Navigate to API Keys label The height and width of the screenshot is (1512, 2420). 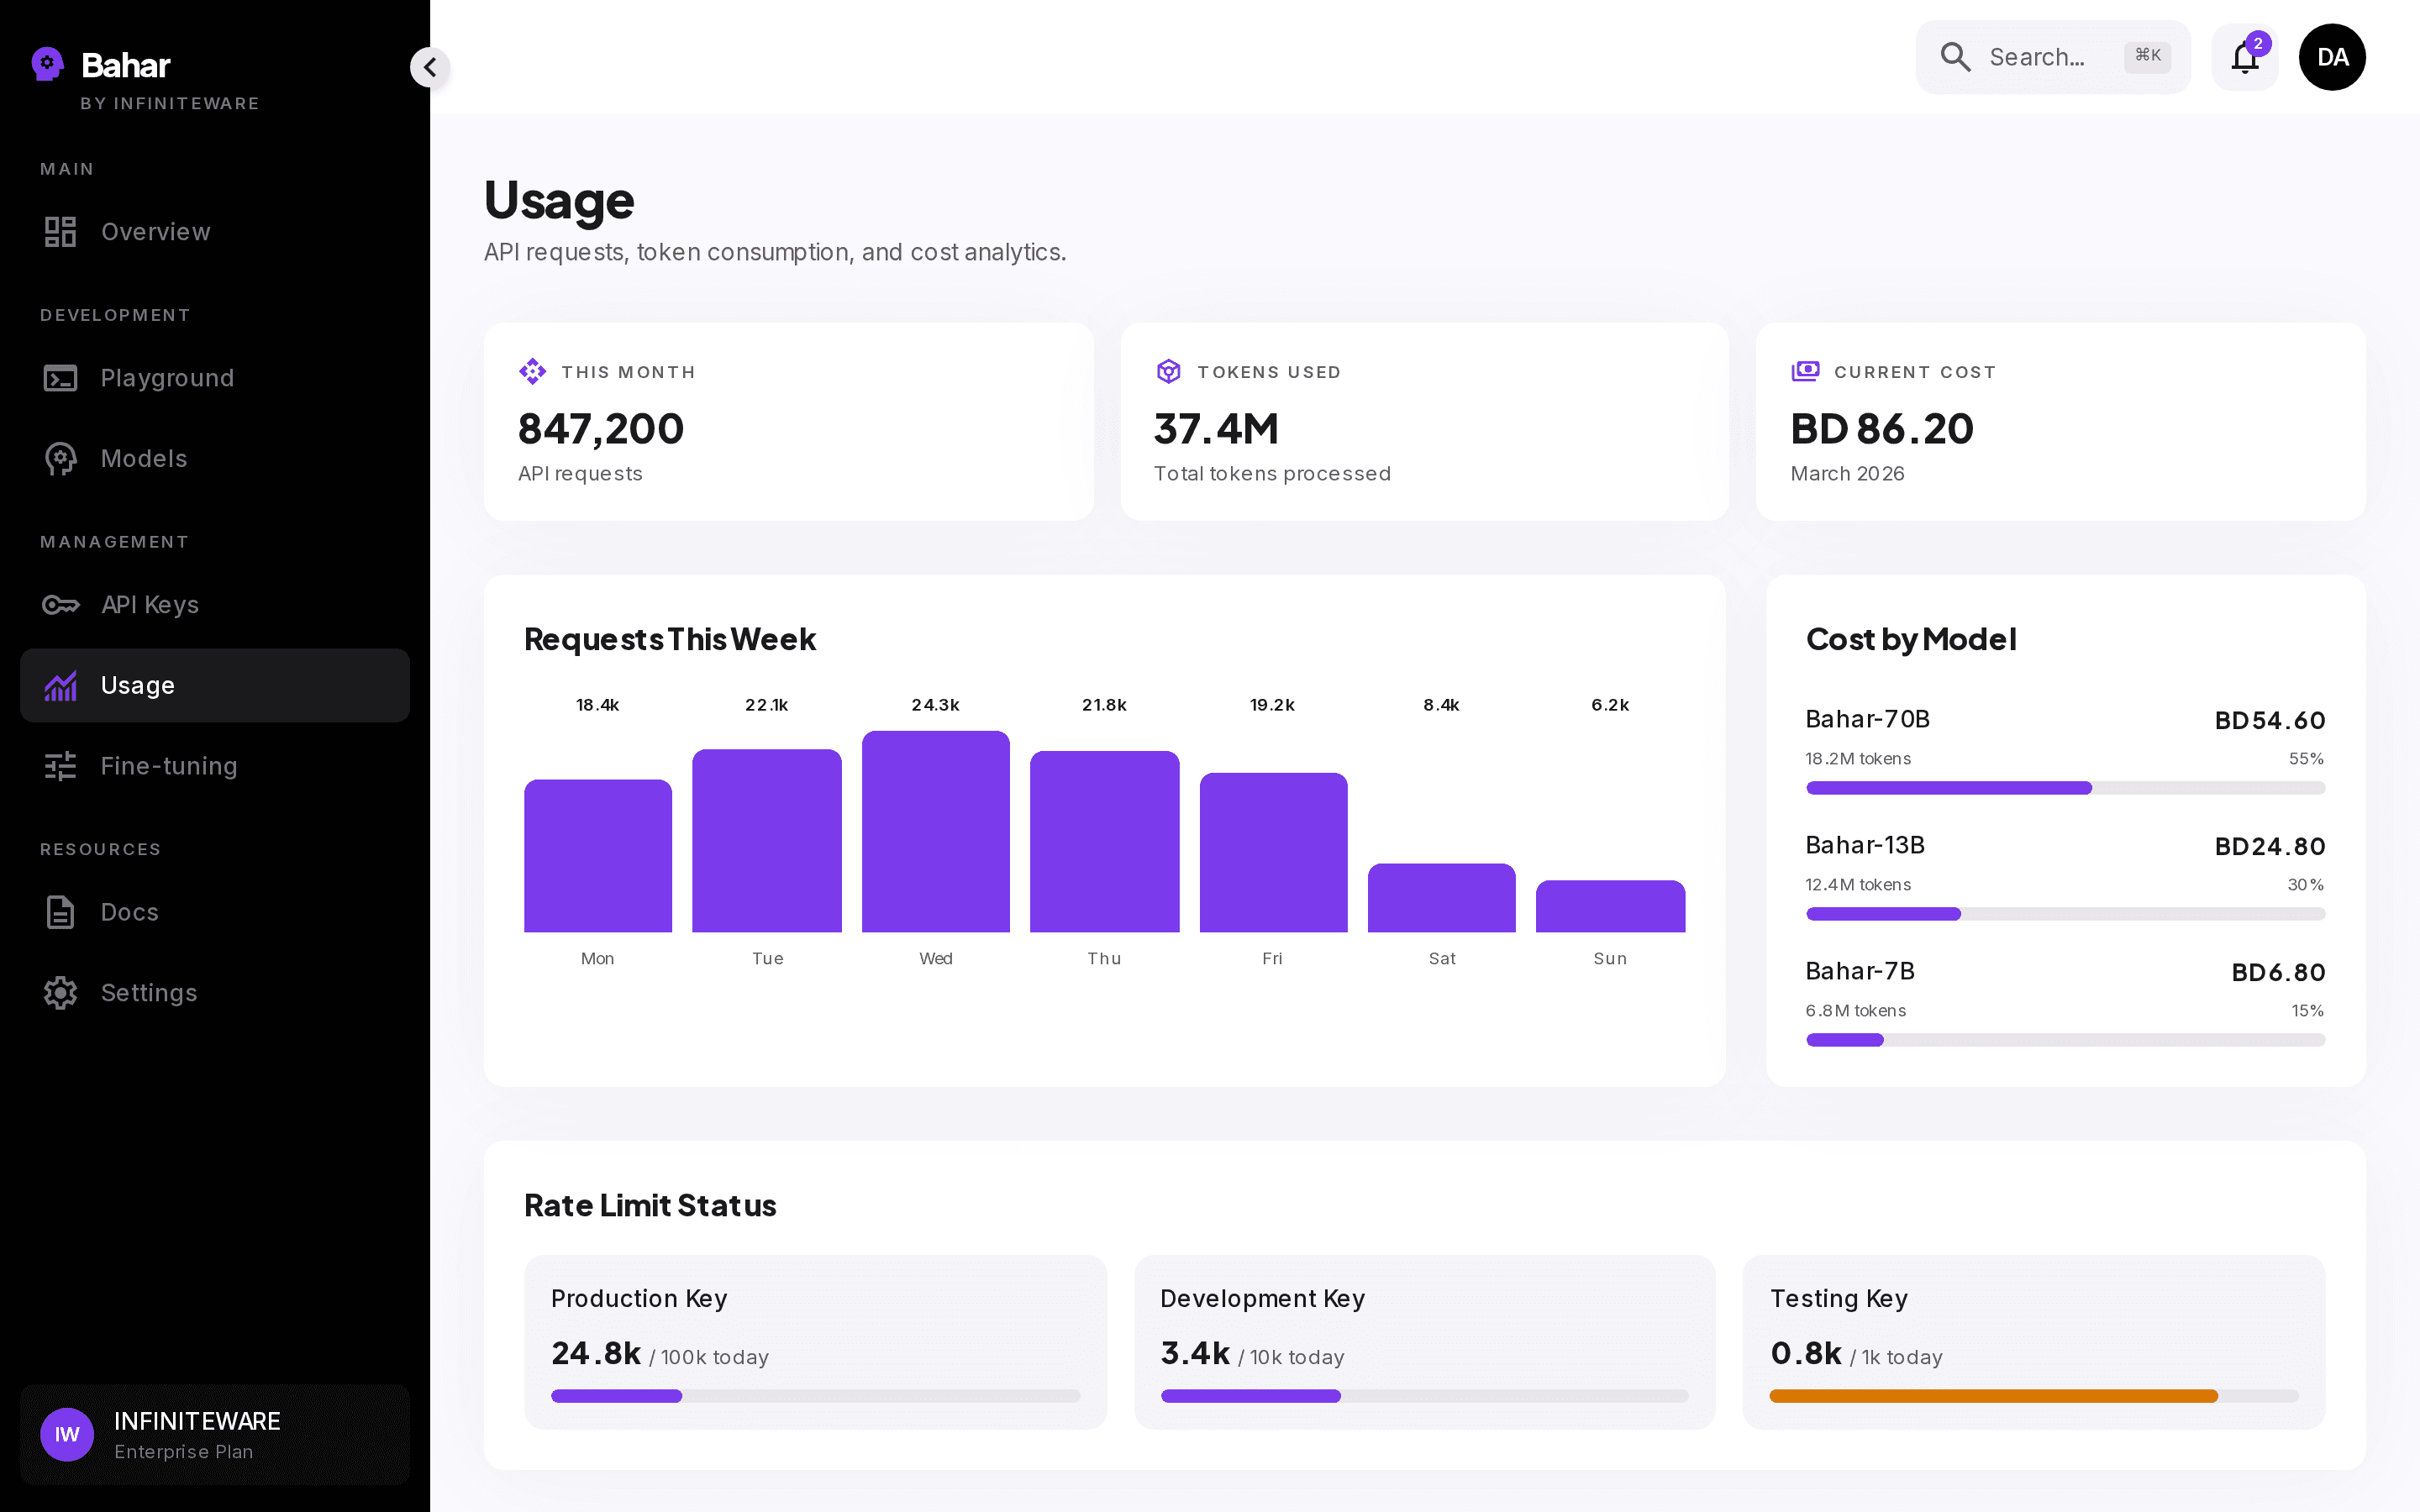pos(150,605)
